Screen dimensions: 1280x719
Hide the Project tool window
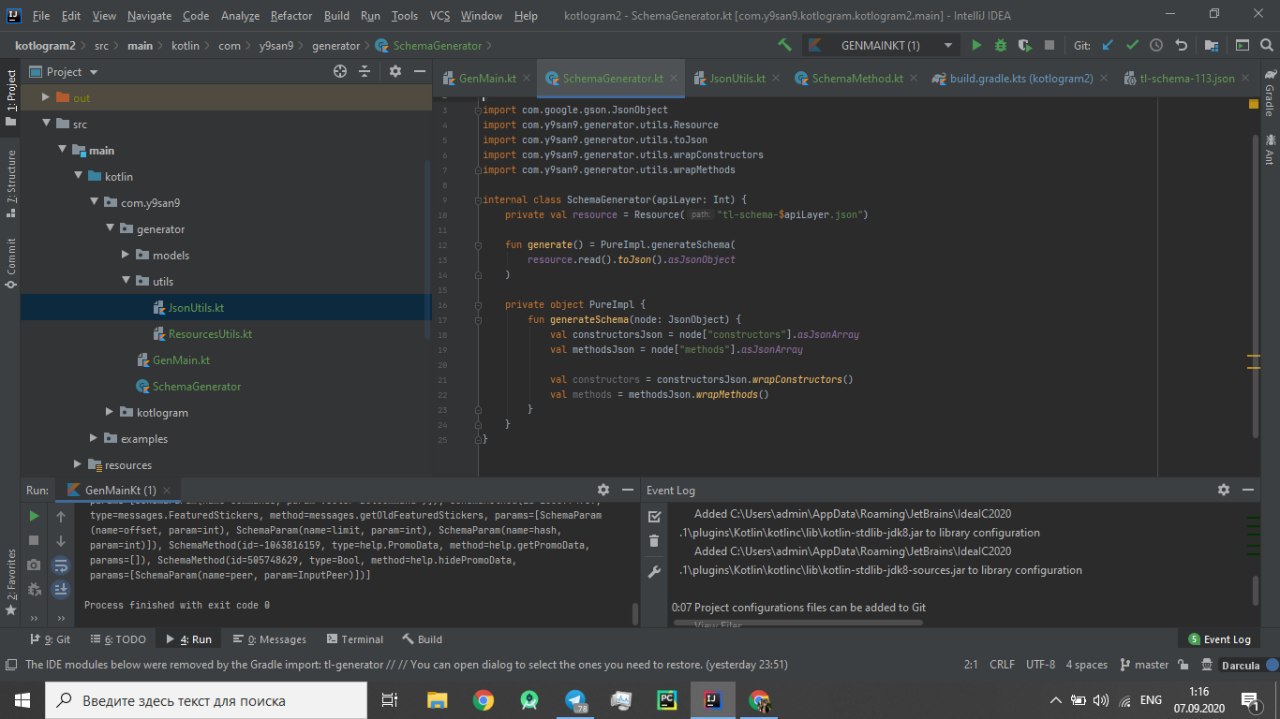pos(419,71)
